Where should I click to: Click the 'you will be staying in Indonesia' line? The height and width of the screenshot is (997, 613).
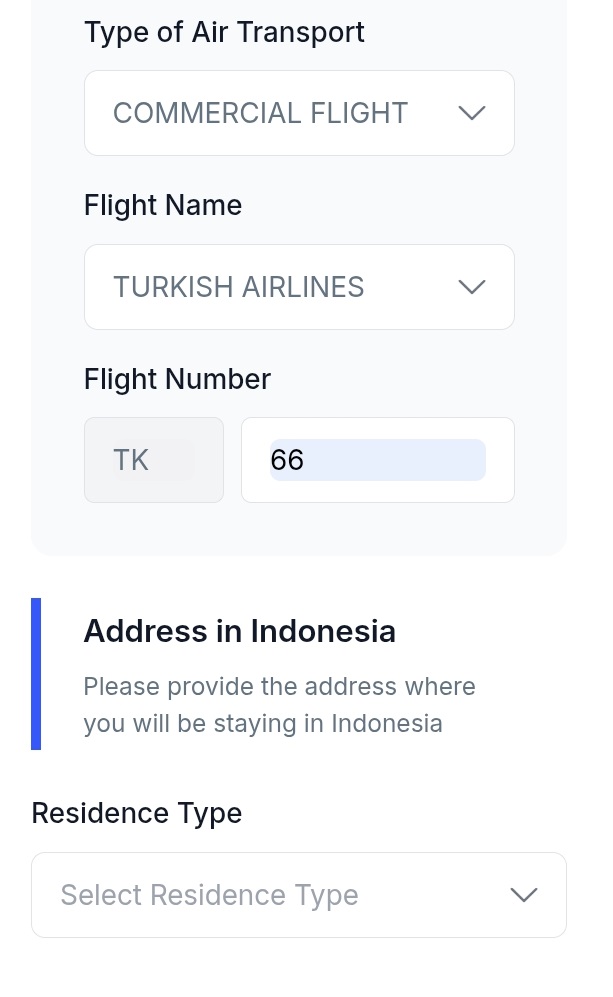pyautogui.click(x=262, y=723)
